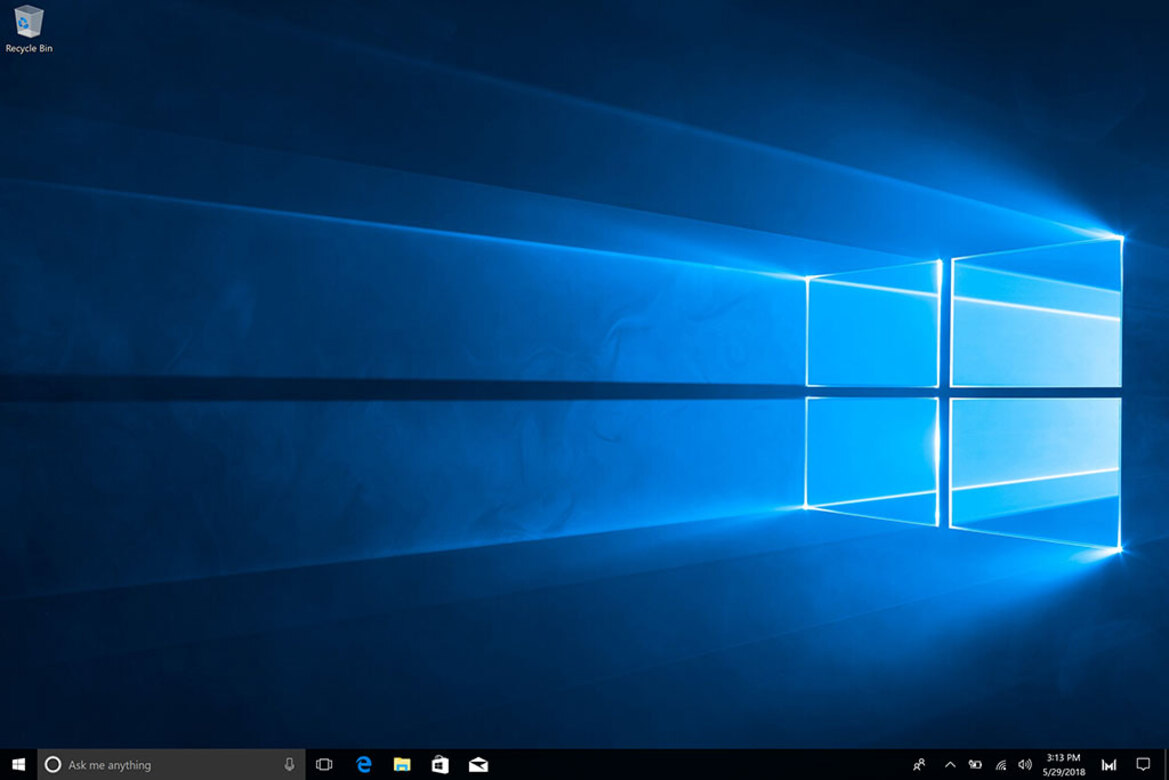The width and height of the screenshot is (1169, 780).
Task: Click the Show desktop strip at taskbar end
Action: click(1166, 764)
